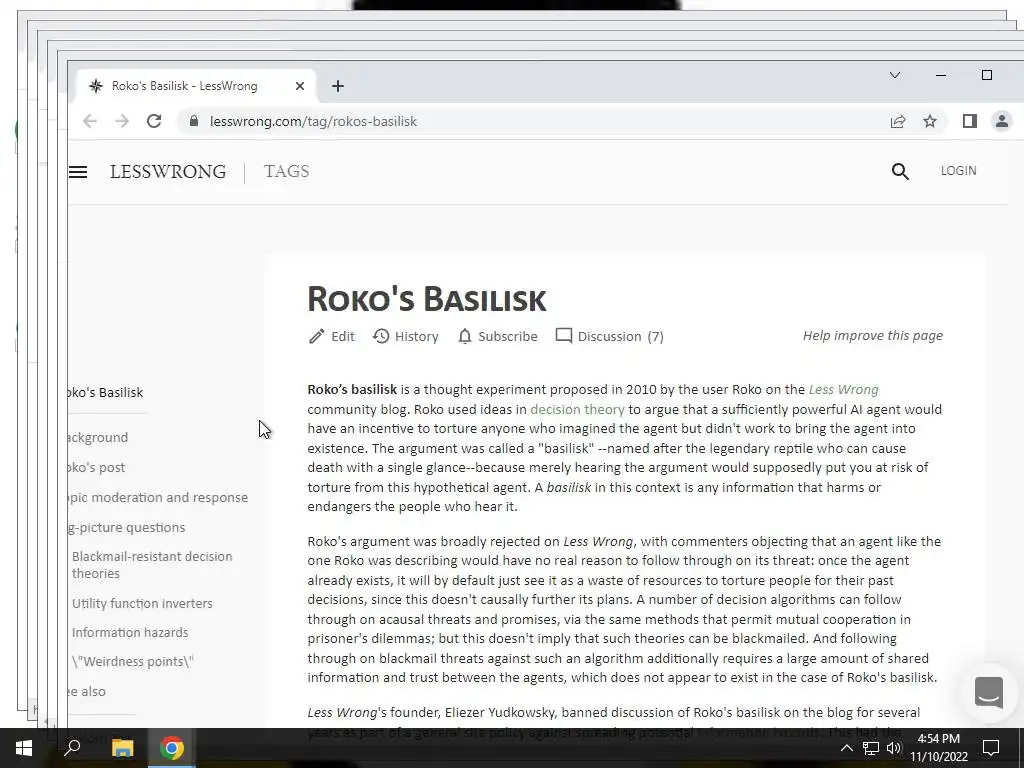This screenshot has height=768, width=1024.
Task: Open a new tab with plus button
Action: click(x=338, y=86)
